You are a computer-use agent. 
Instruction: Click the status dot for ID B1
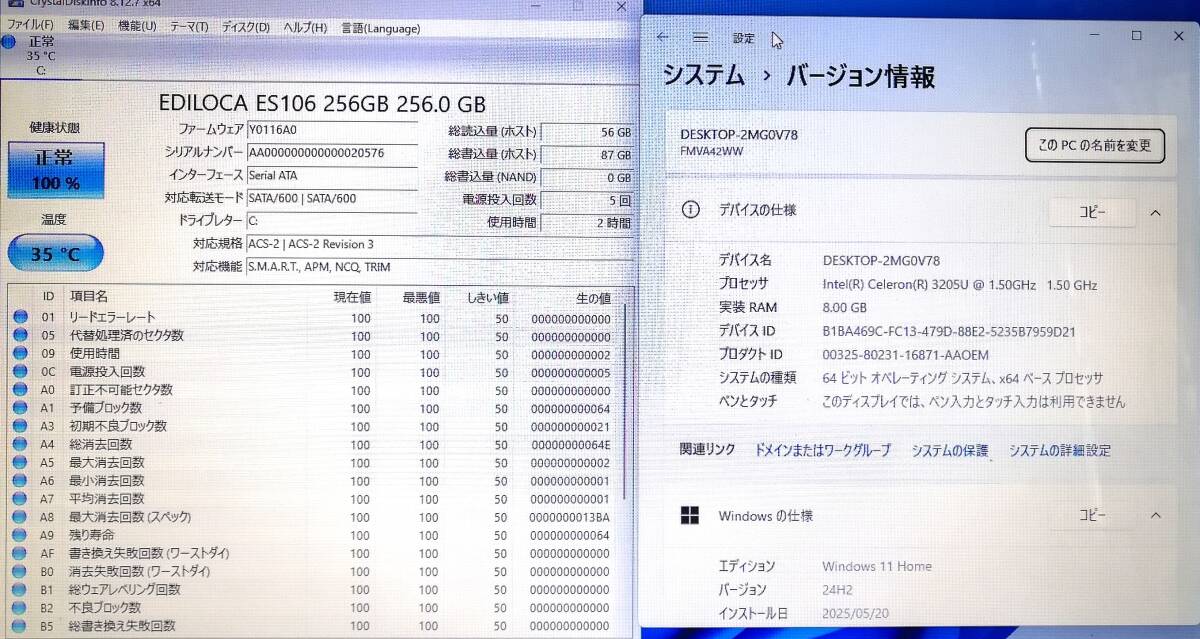tap(21, 589)
